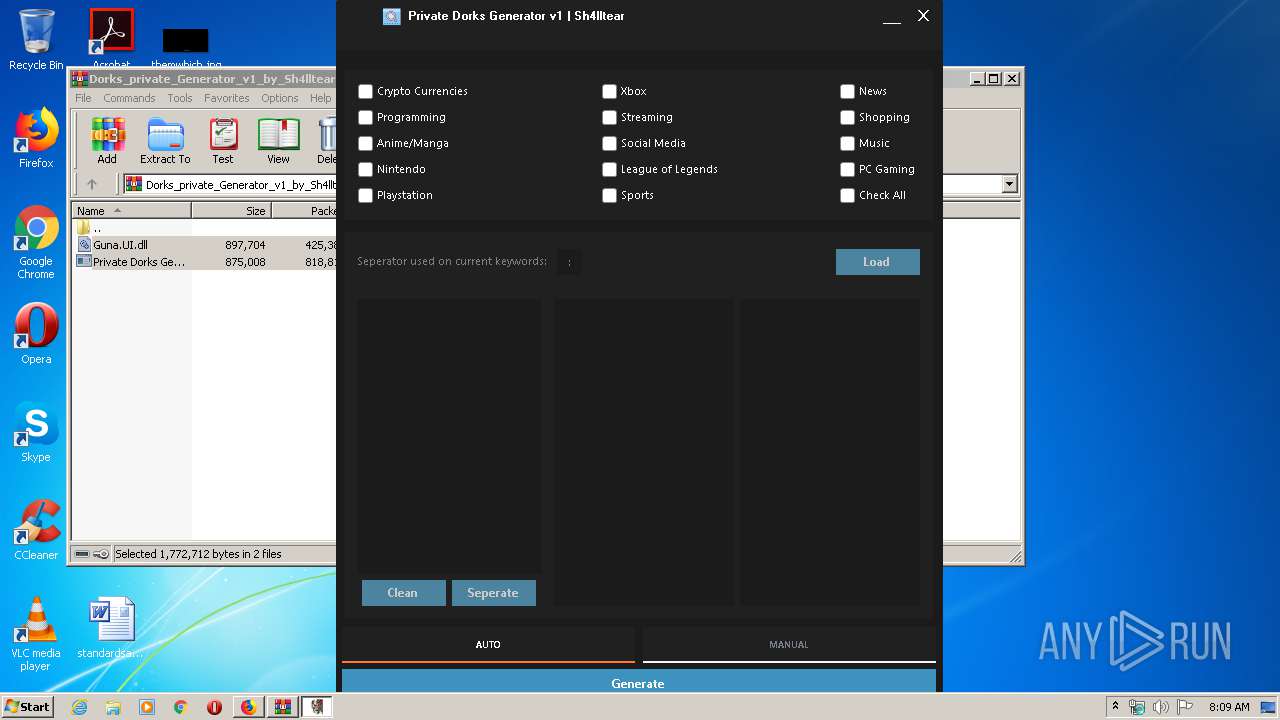Check the Crypto Currencies checkbox
The height and width of the screenshot is (720, 1280).
click(366, 91)
